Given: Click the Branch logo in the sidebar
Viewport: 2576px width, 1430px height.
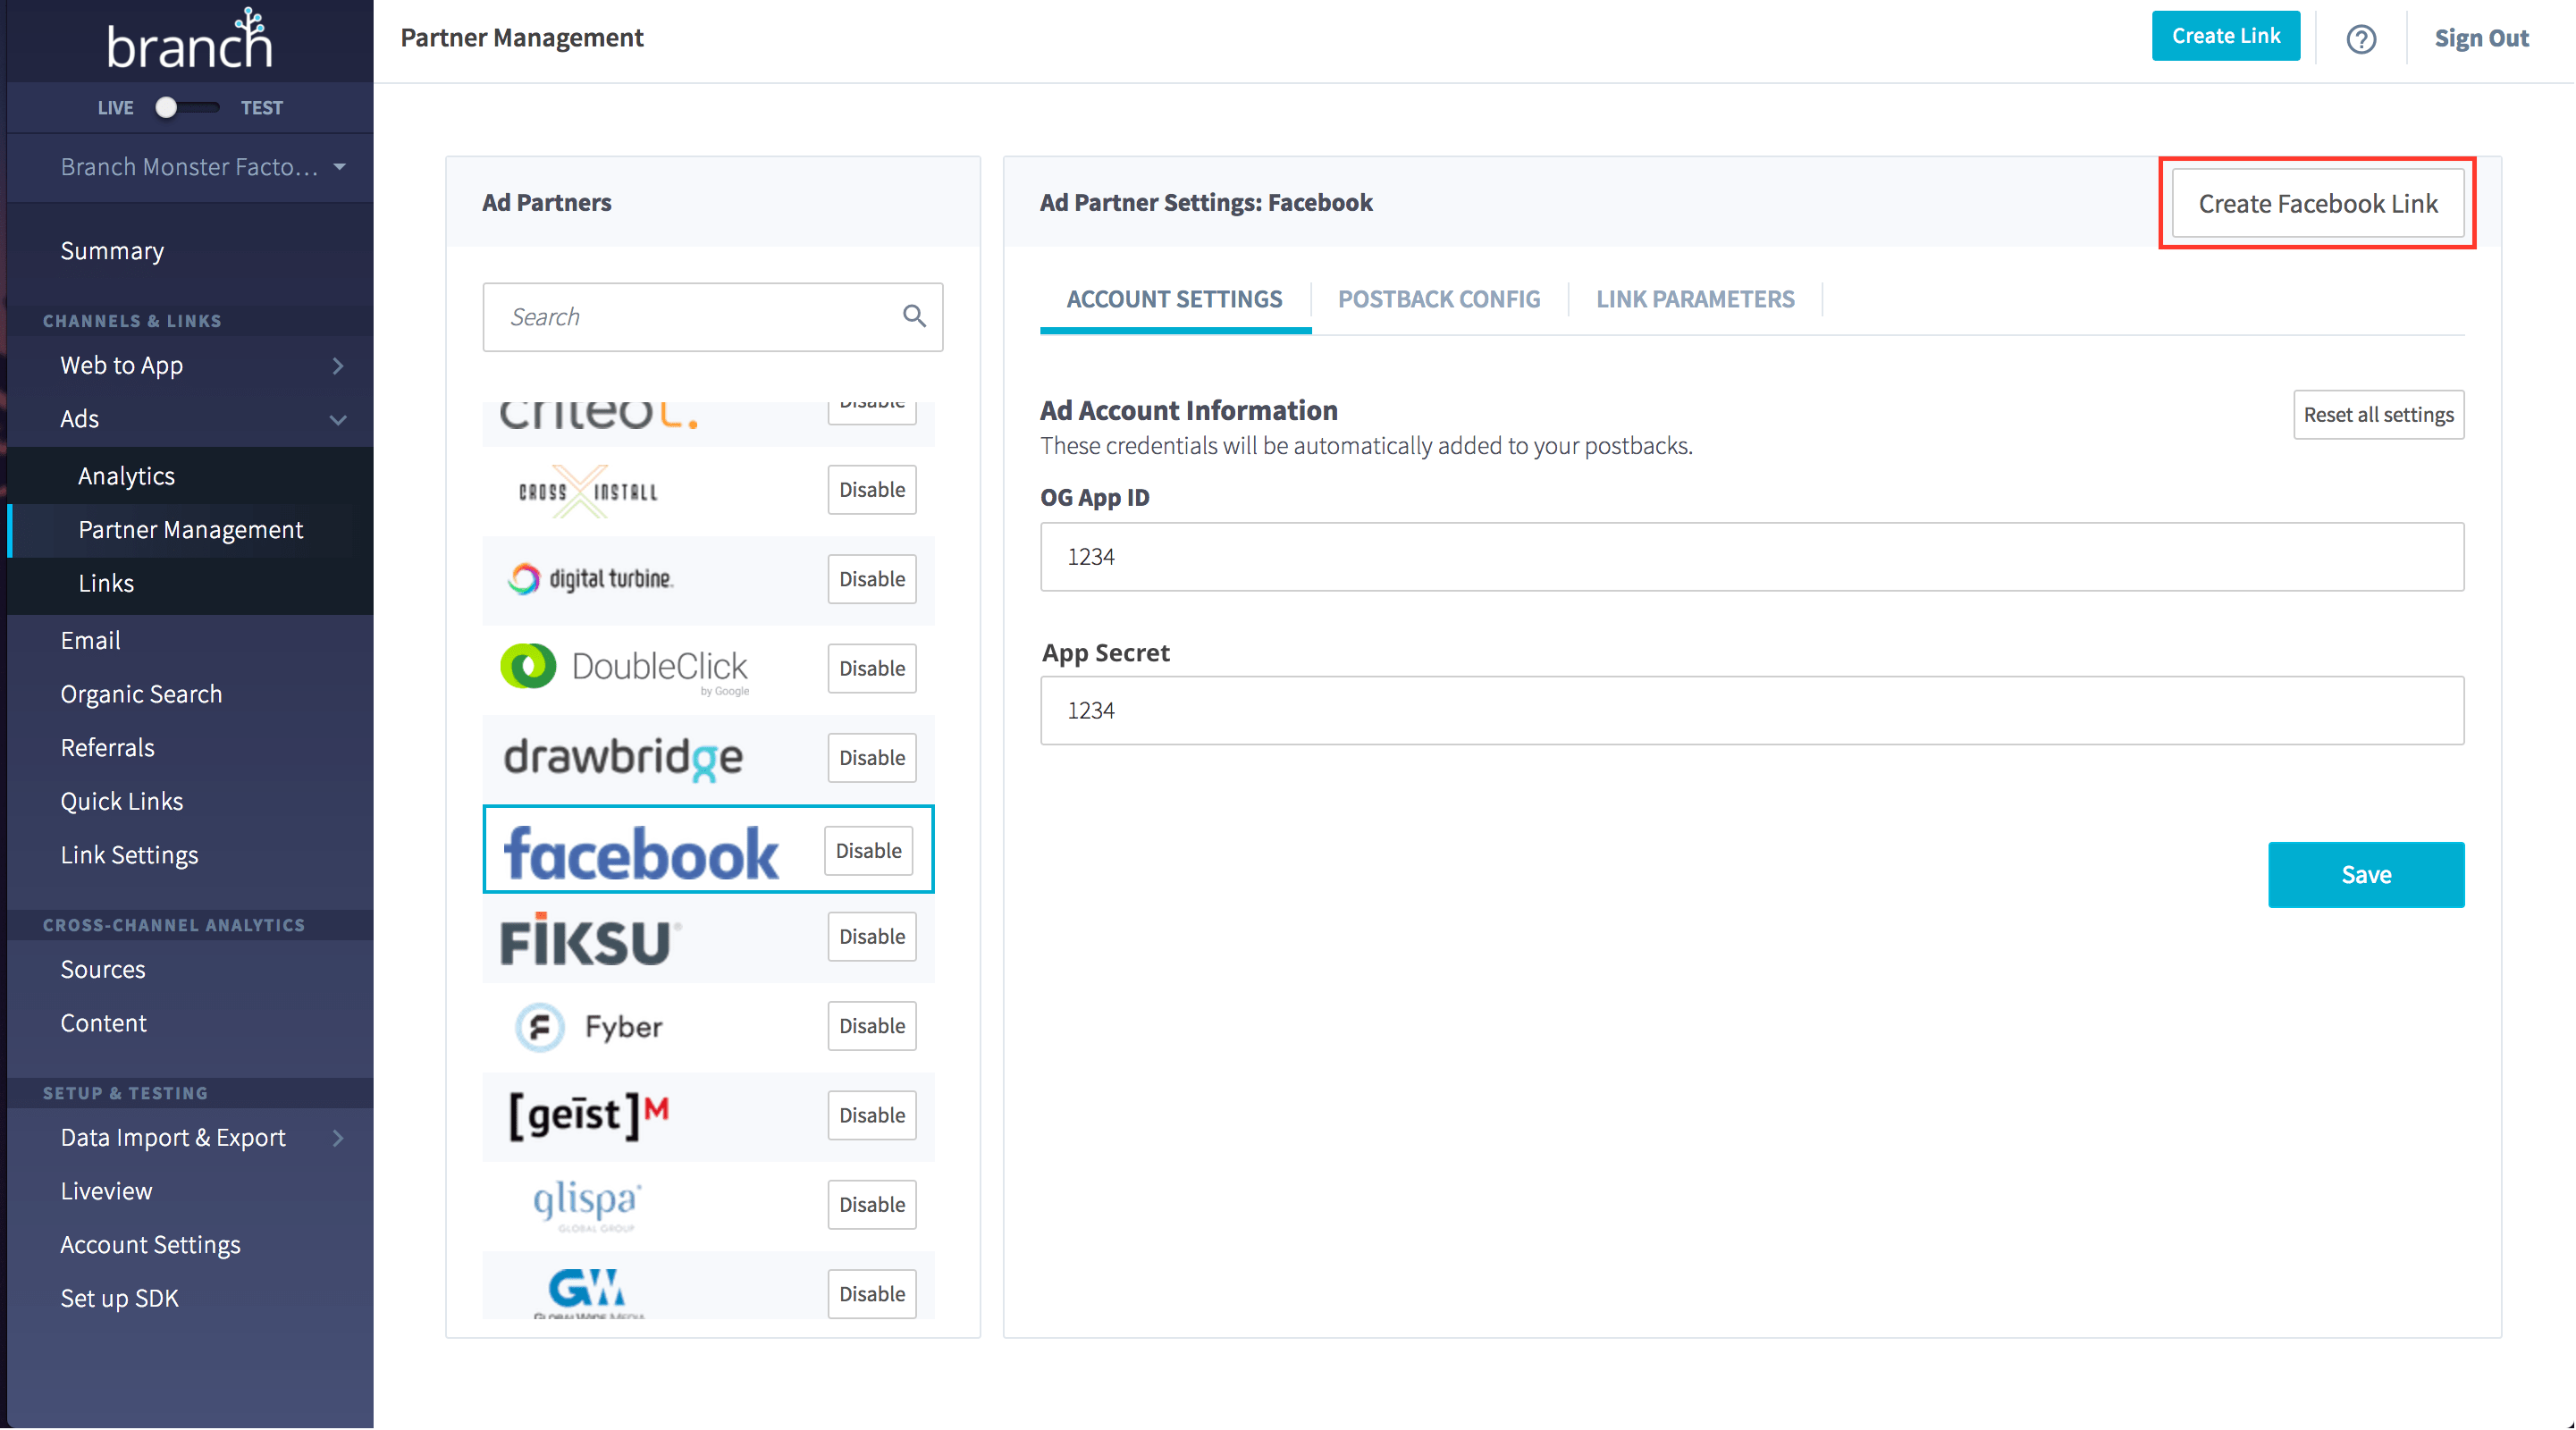Looking at the screenshot, I should point(189,40).
